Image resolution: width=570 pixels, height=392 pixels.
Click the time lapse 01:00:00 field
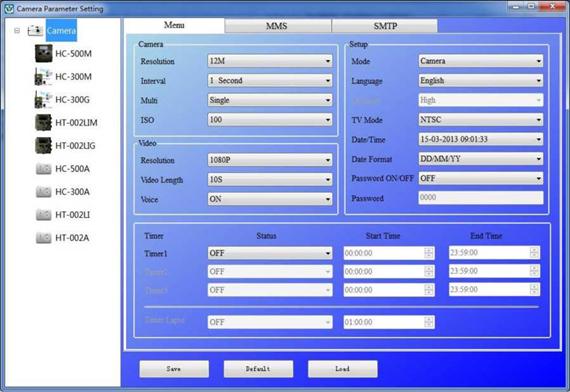click(x=389, y=322)
